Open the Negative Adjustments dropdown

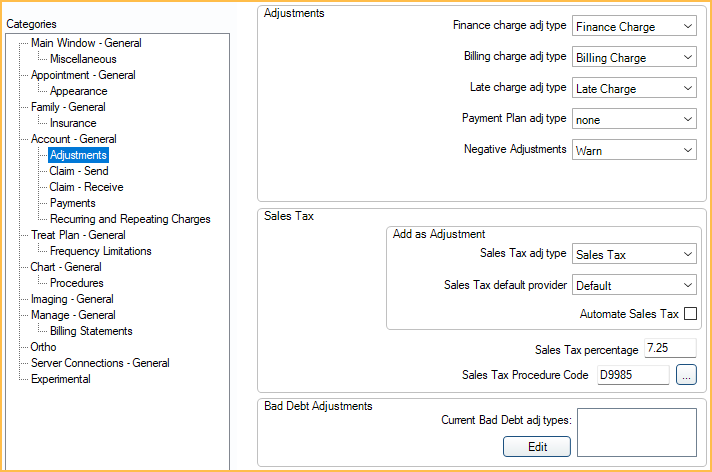tap(634, 150)
